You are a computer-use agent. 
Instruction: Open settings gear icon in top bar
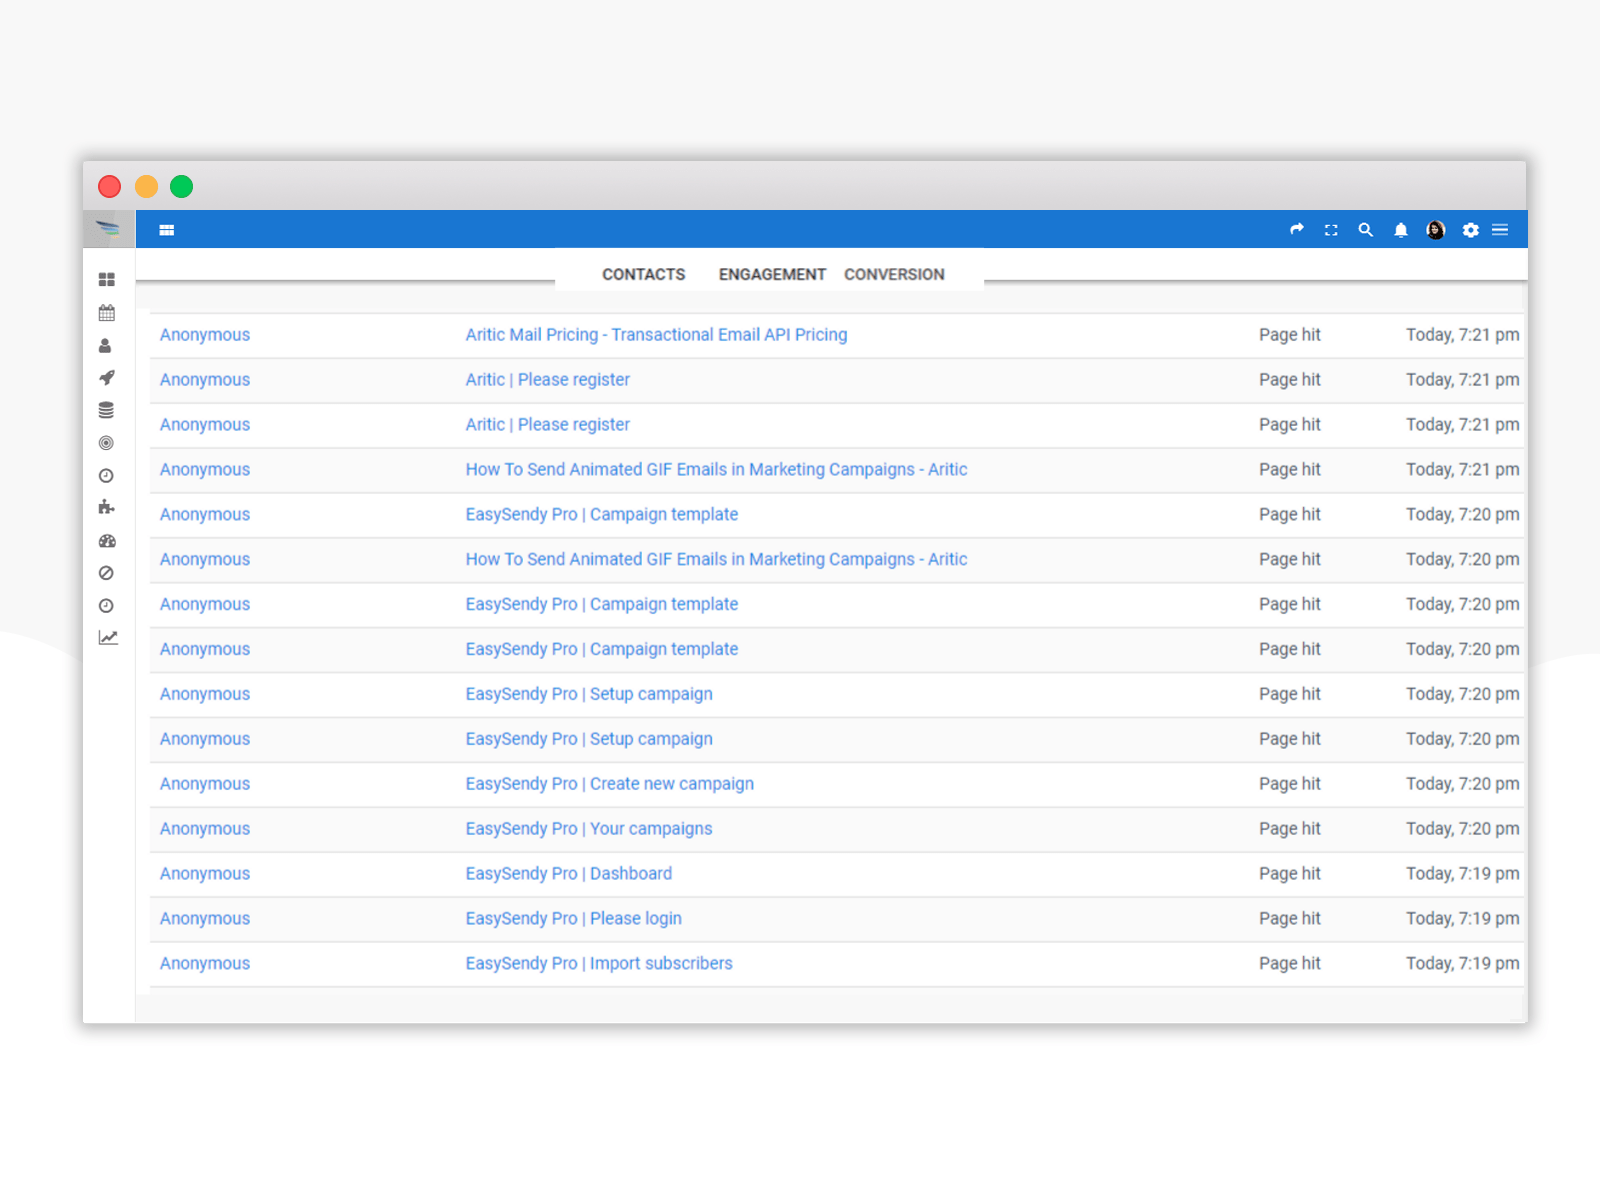click(1470, 230)
